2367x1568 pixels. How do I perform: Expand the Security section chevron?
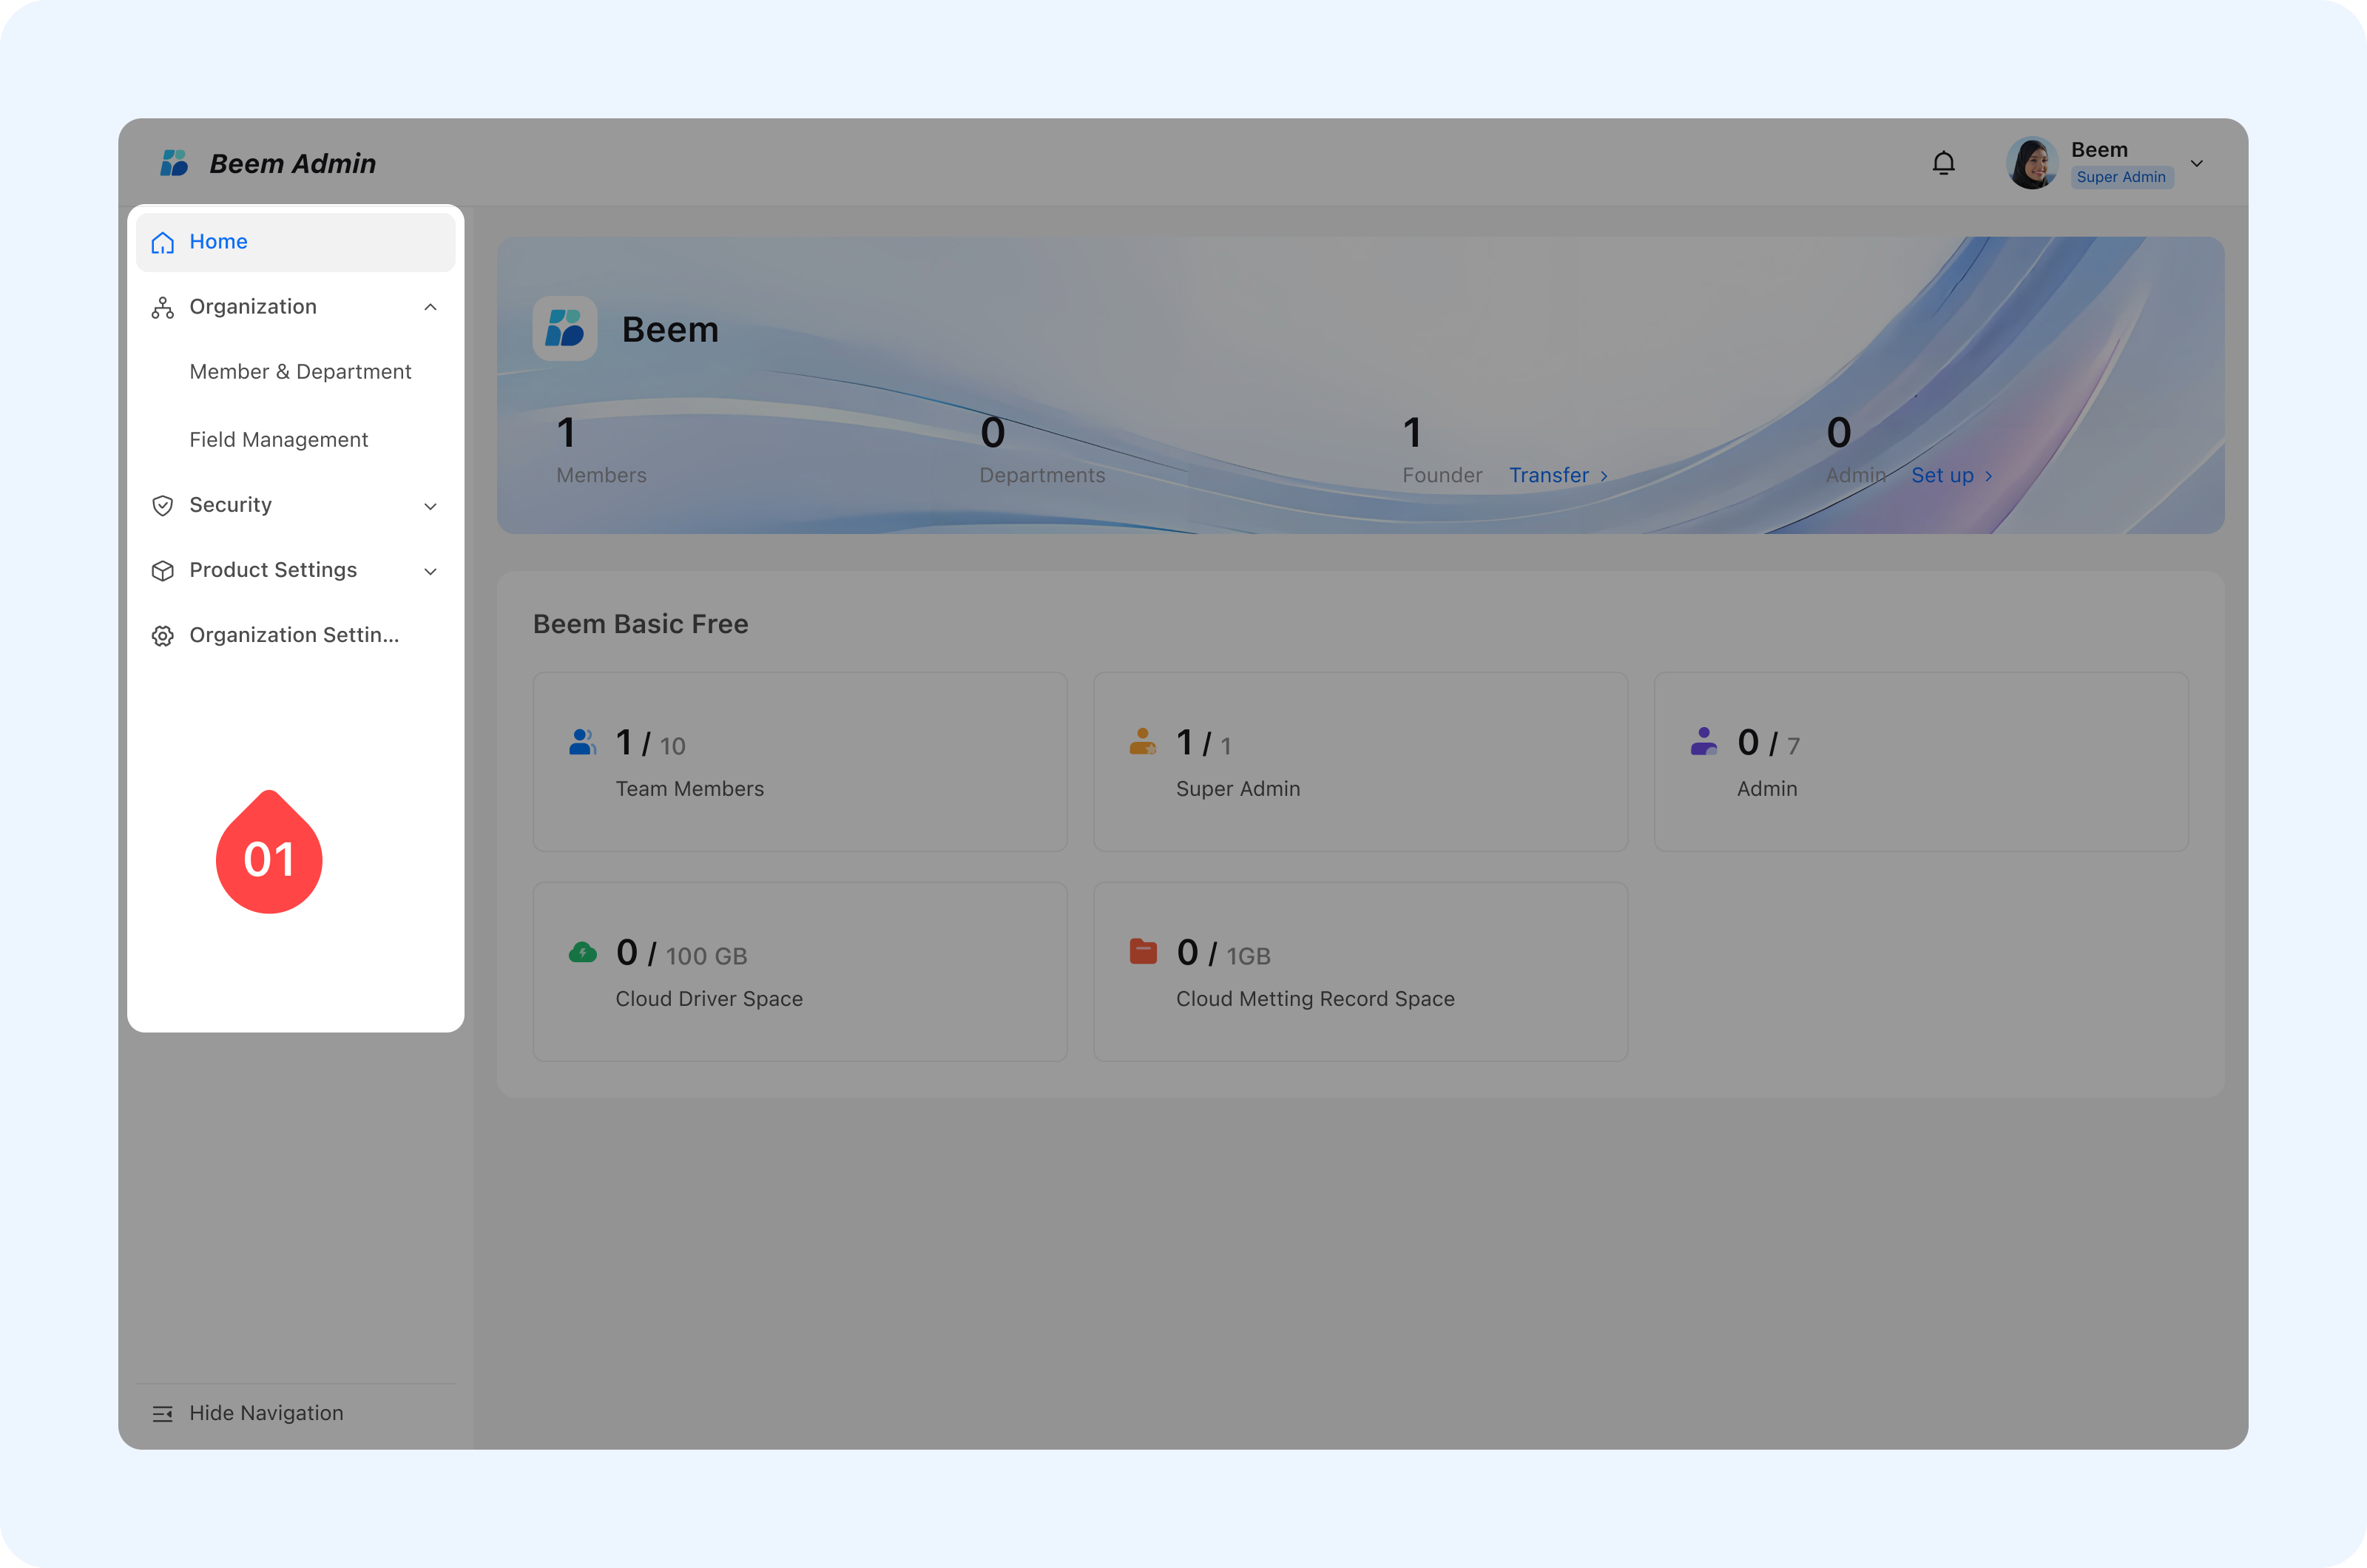pyautogui.click(x=431, y=506)
